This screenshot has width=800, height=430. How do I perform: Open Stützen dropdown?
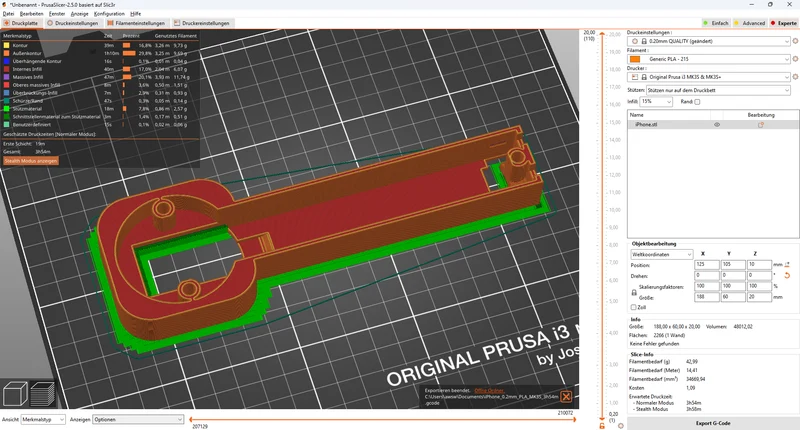718,90
